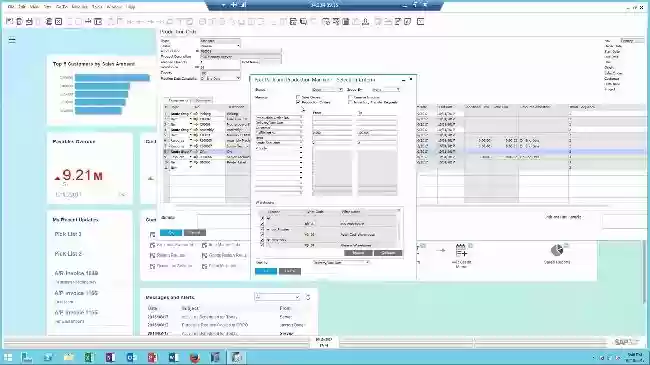Click the Windows Start button

pyautogui.click(x=8, y=358)
